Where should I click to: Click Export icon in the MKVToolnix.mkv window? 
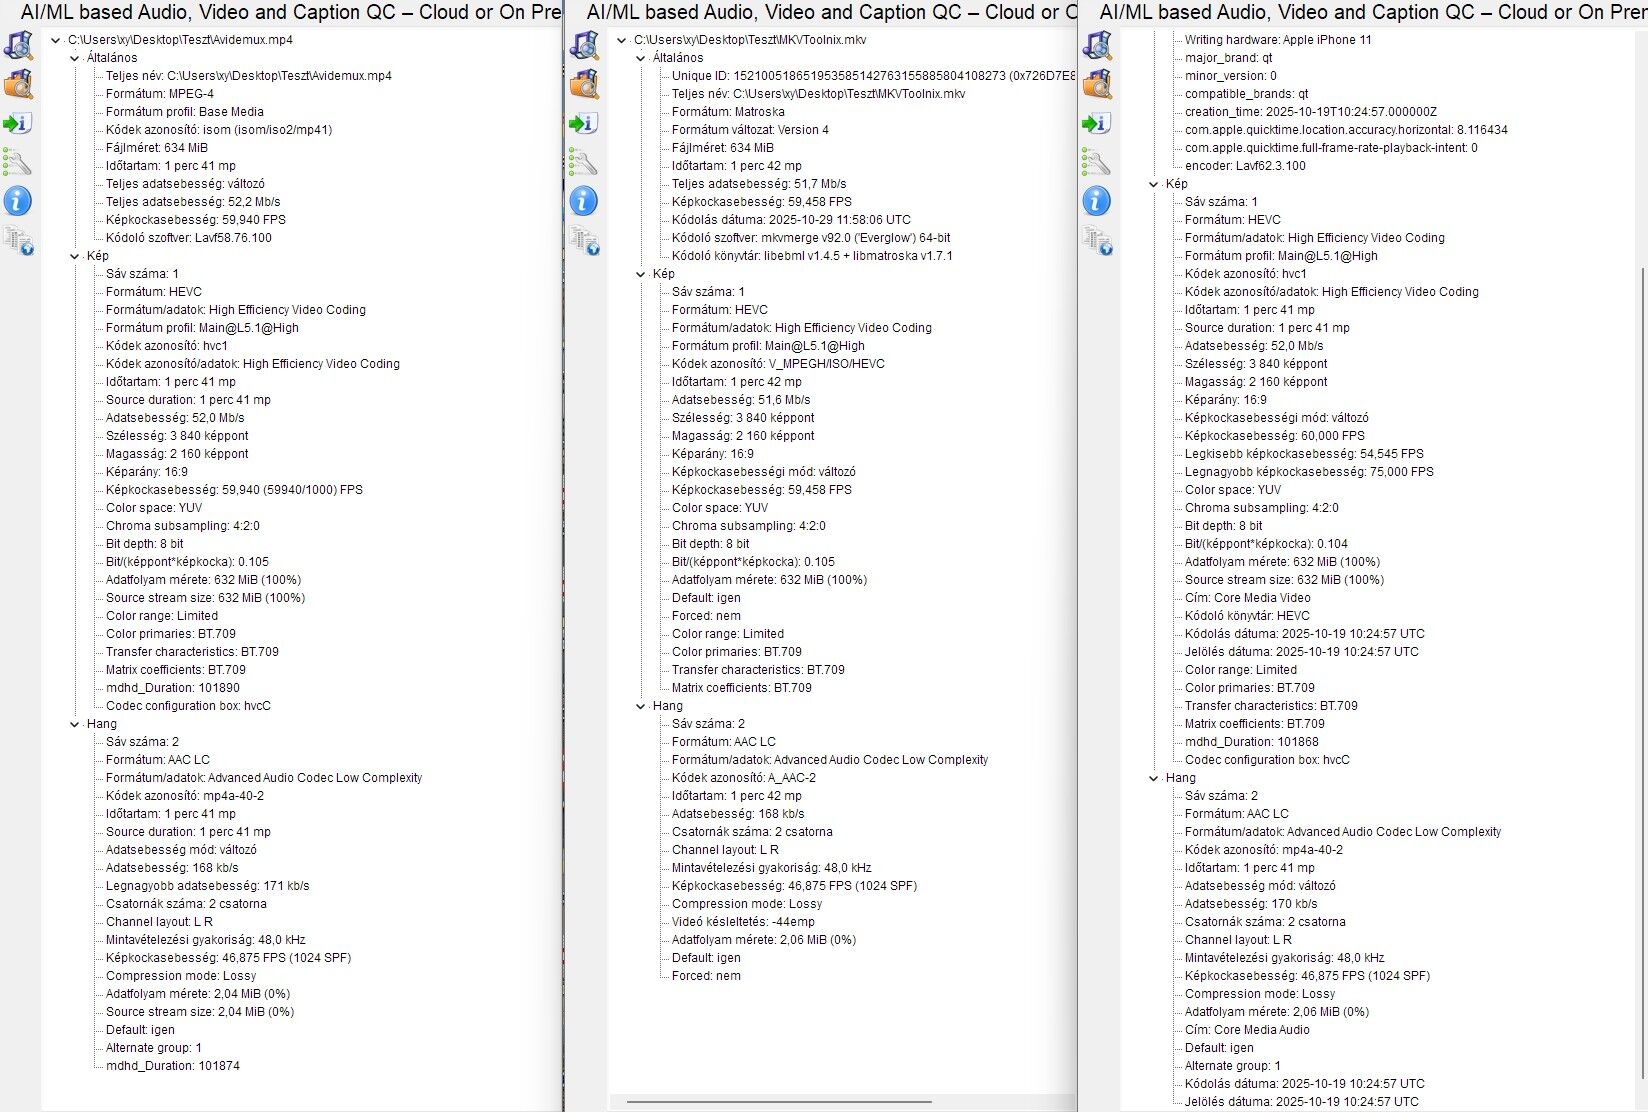(584, 124)
